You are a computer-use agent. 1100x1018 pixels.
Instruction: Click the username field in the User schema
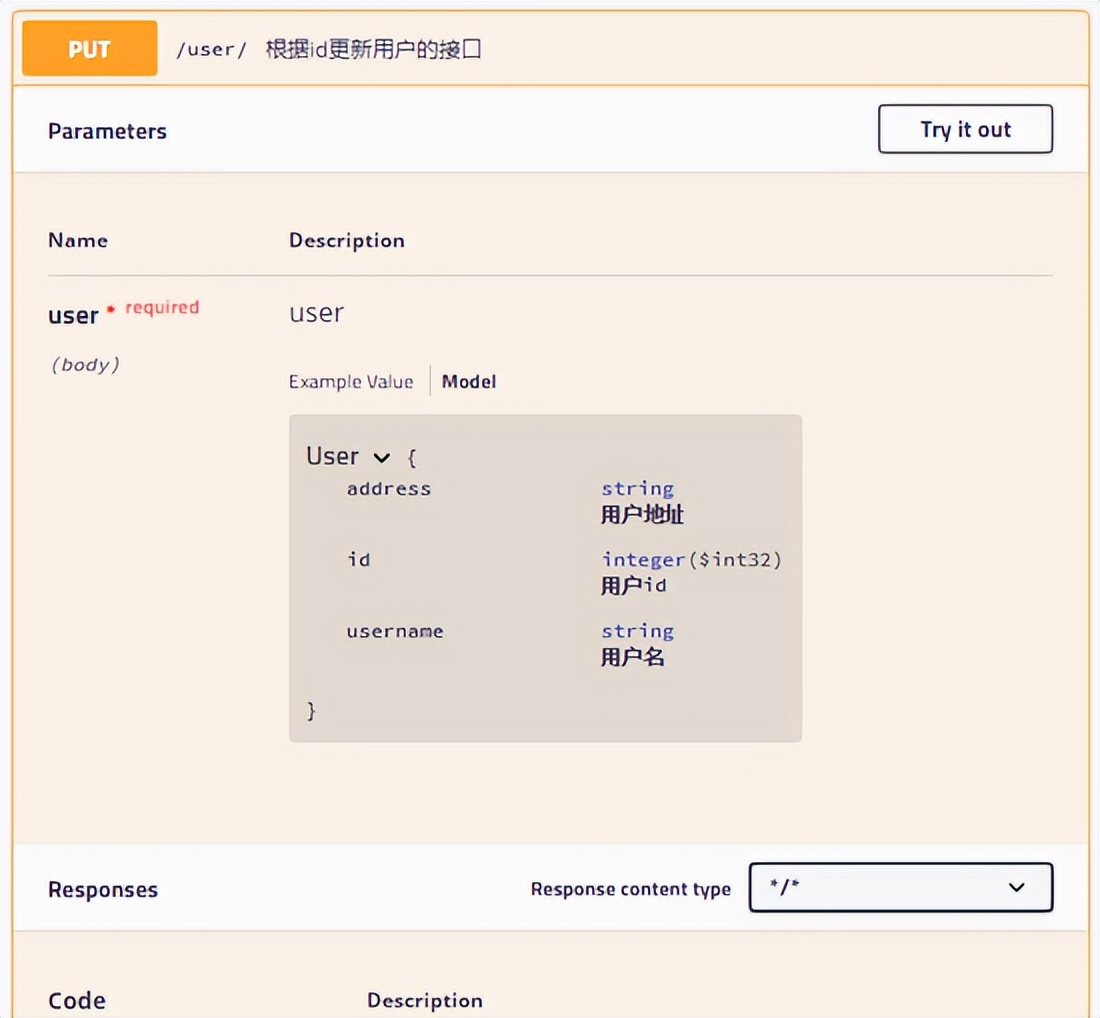(395, 631)
